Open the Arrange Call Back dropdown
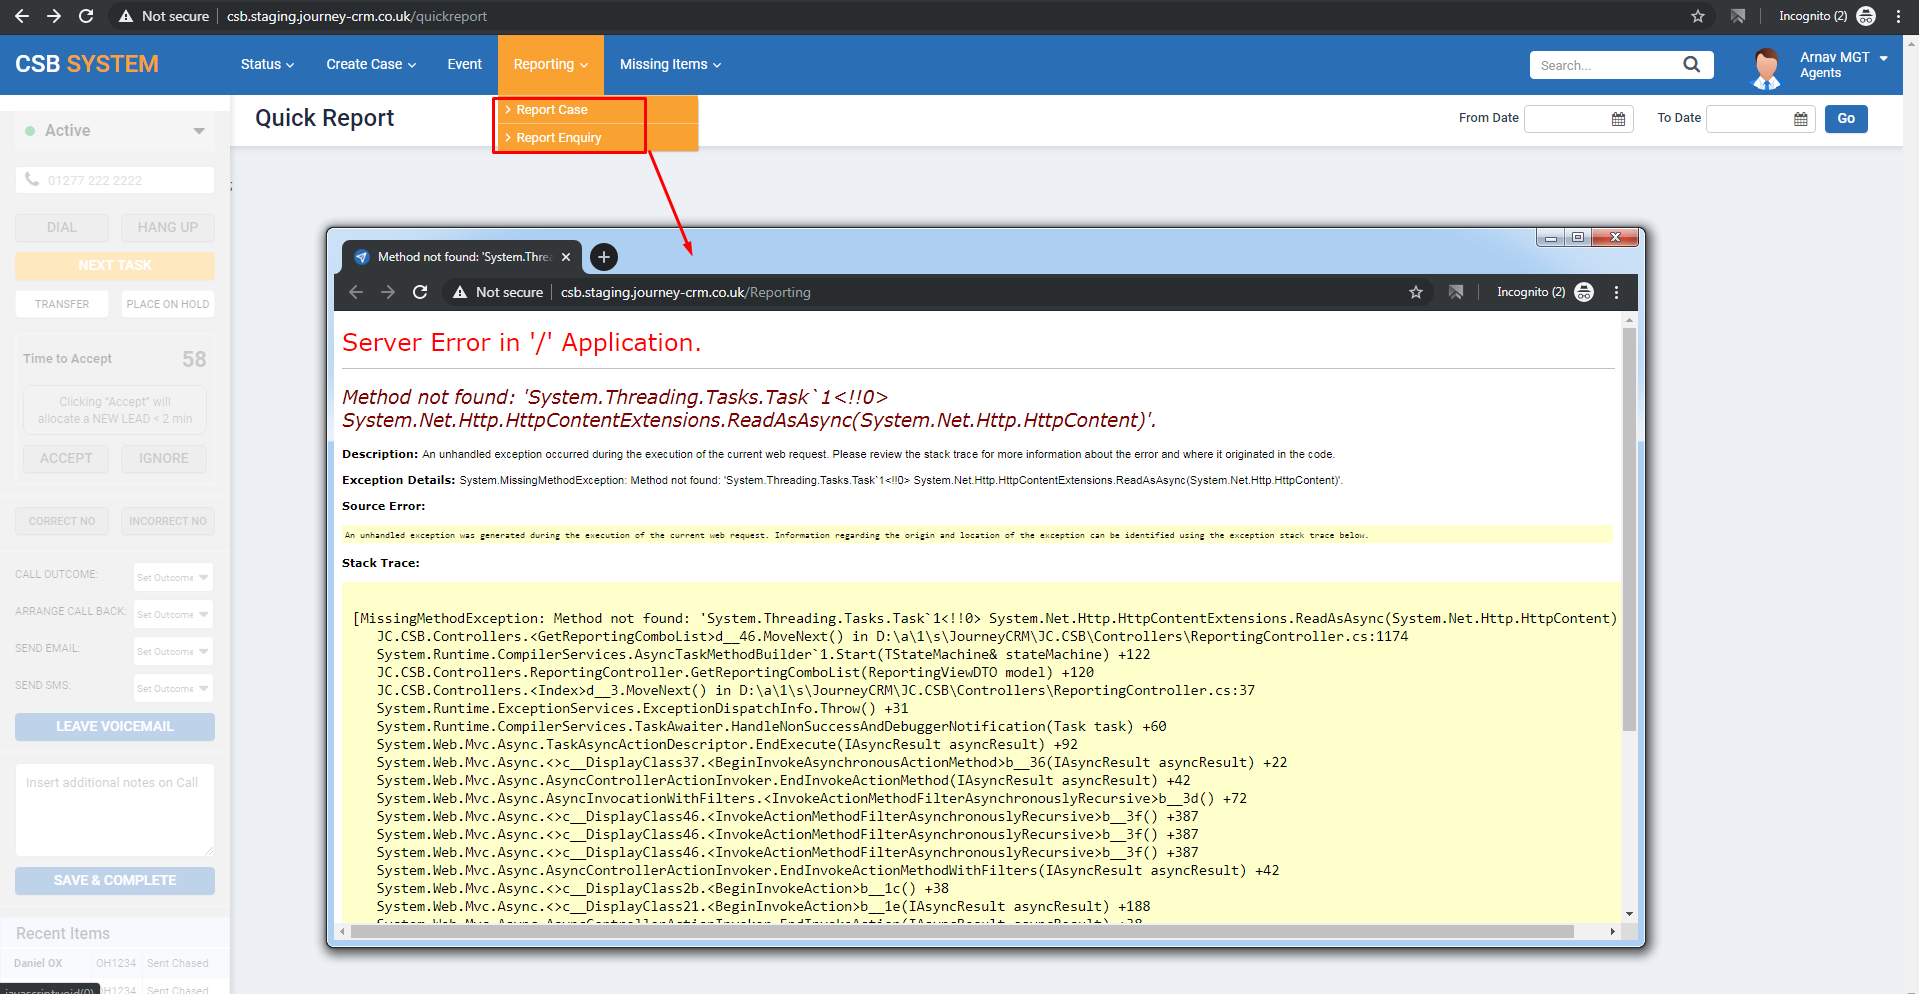 point(173,614)
